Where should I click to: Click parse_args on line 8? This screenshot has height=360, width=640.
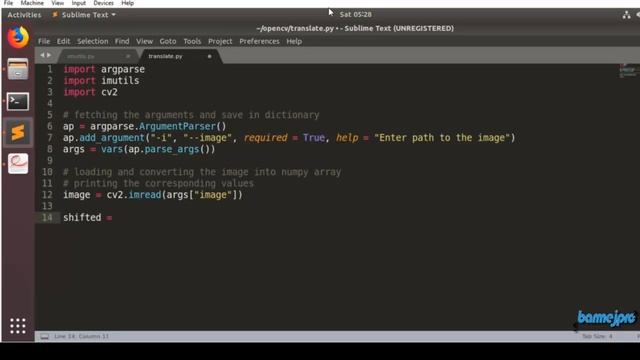pyautogui.click(x=171, y=149)
